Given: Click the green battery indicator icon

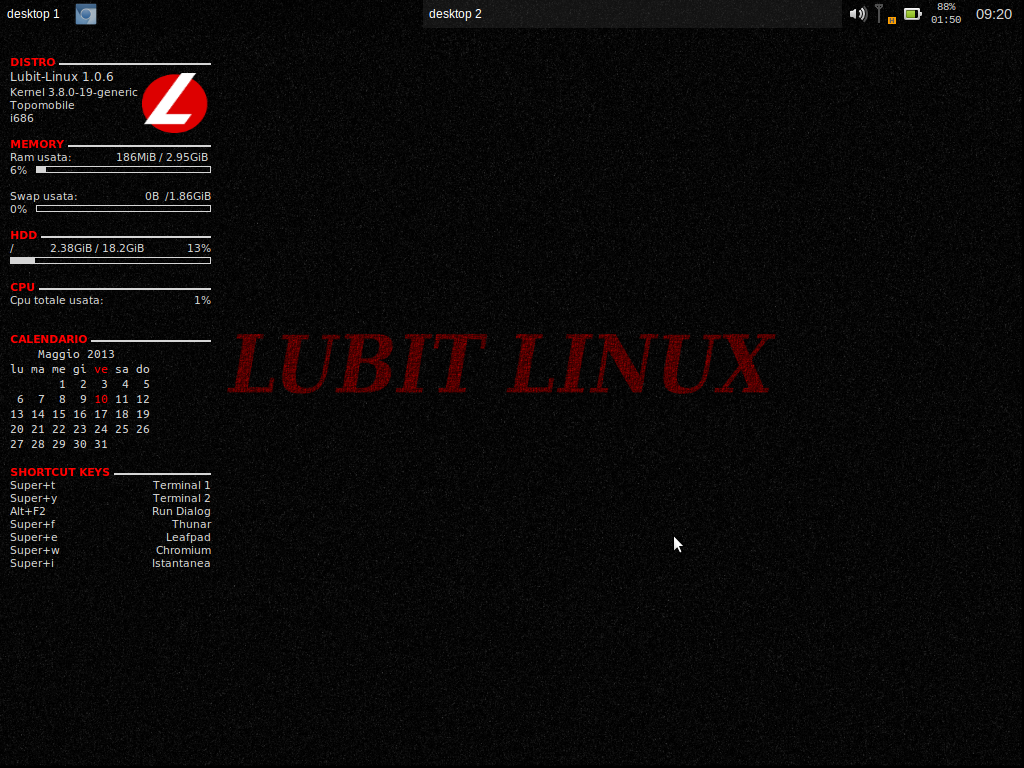Looking at the screenshot, I should 912,14.
